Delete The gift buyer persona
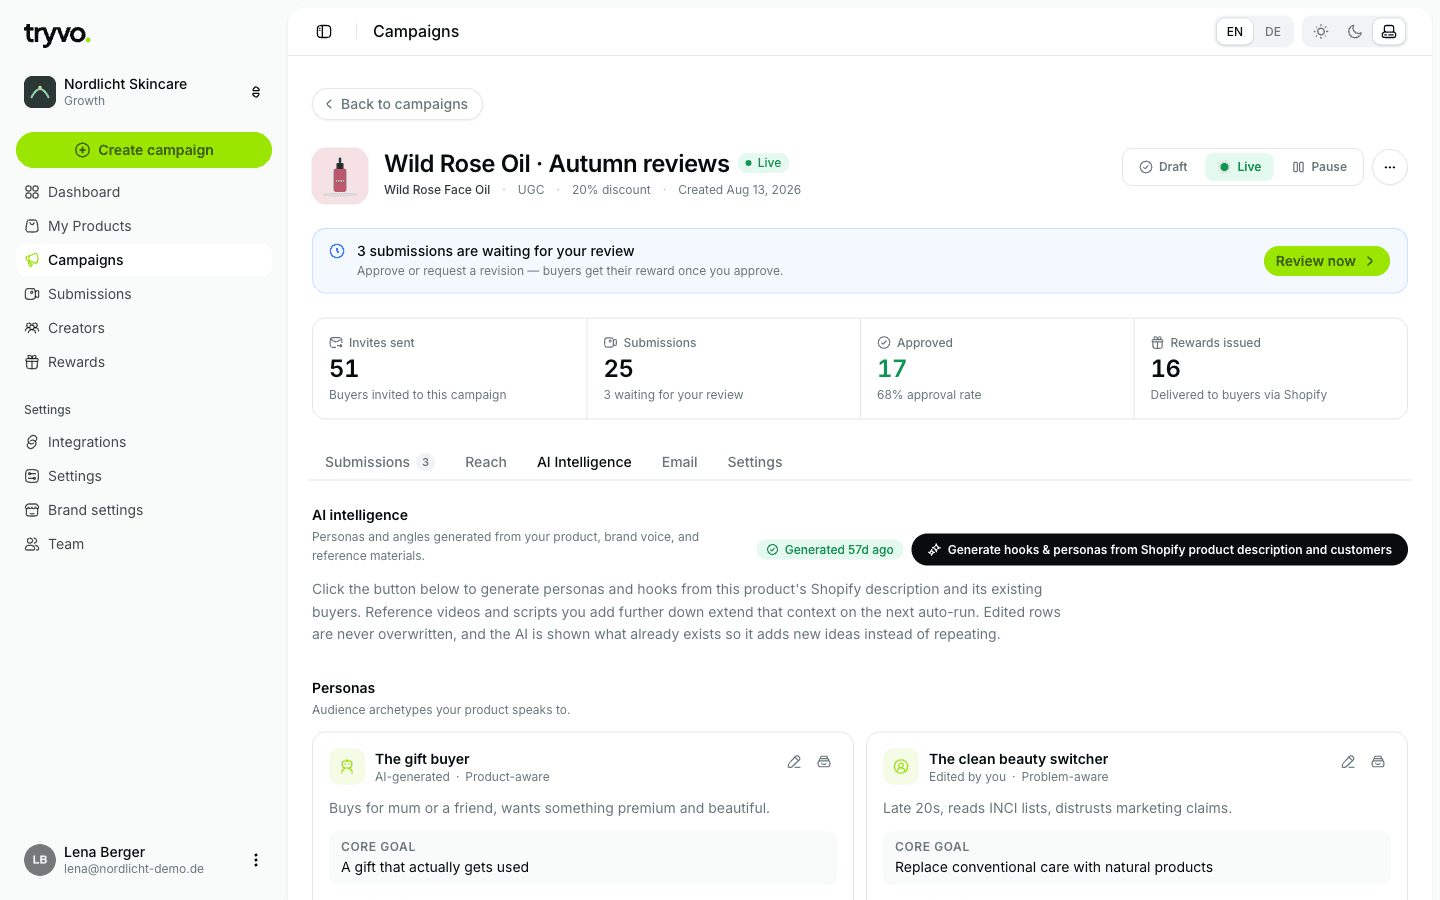 coord(824,762)
